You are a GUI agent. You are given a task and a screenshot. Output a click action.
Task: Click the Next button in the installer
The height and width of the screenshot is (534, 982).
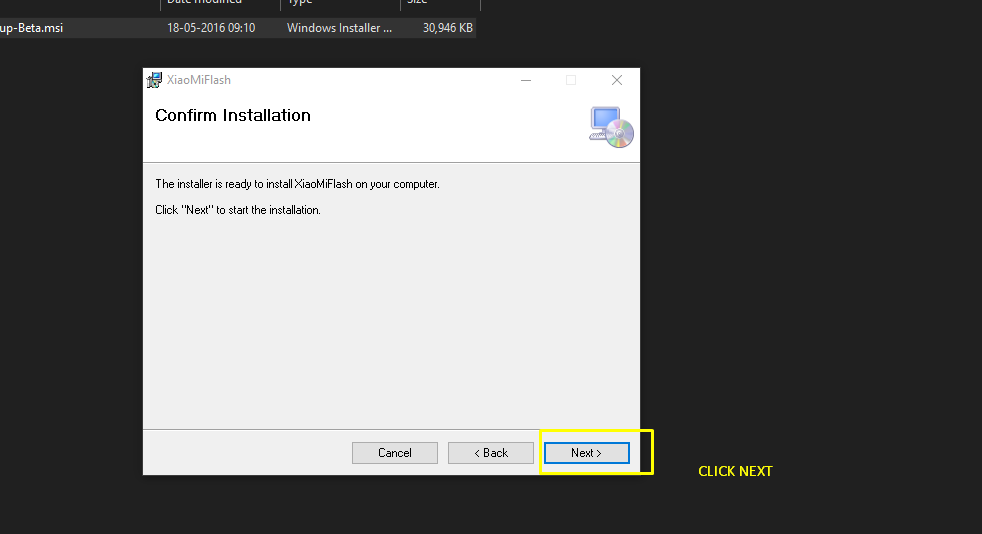coord(587,453)
